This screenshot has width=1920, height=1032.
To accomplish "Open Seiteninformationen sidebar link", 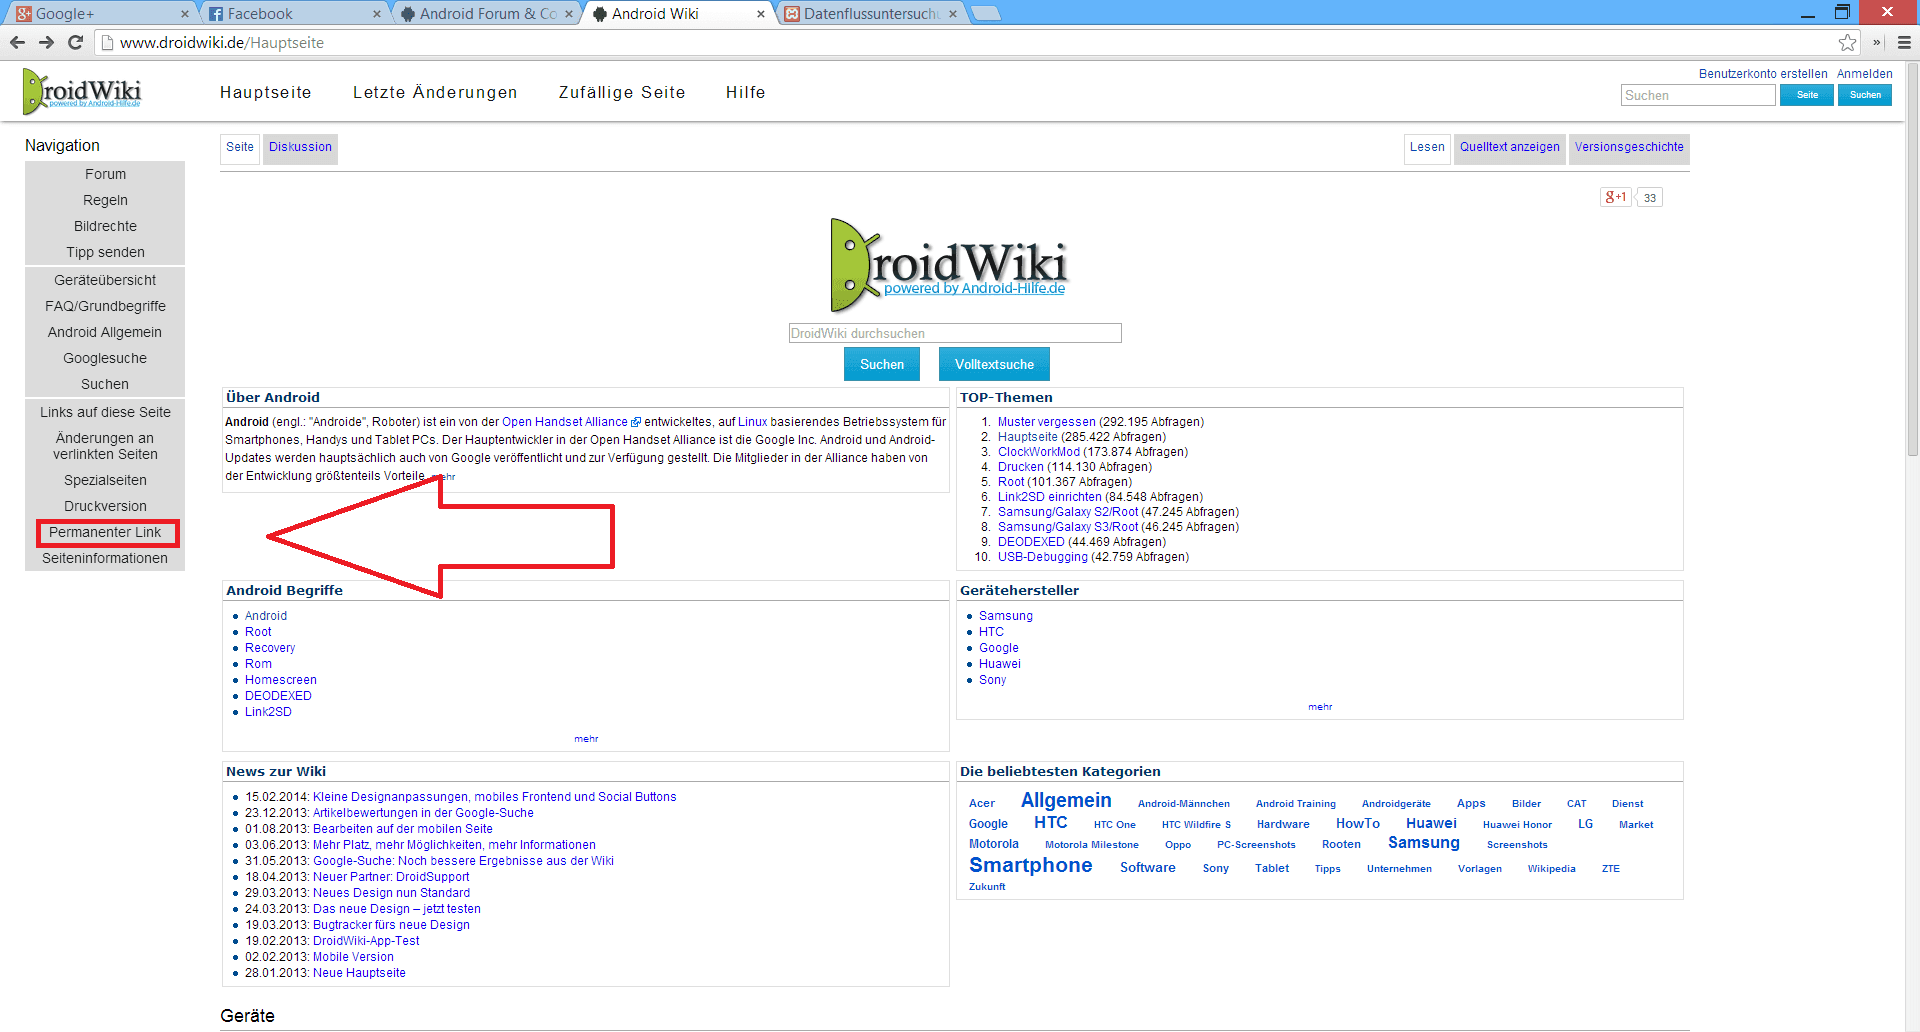I will pyautogui.click(x=105, y=558).
